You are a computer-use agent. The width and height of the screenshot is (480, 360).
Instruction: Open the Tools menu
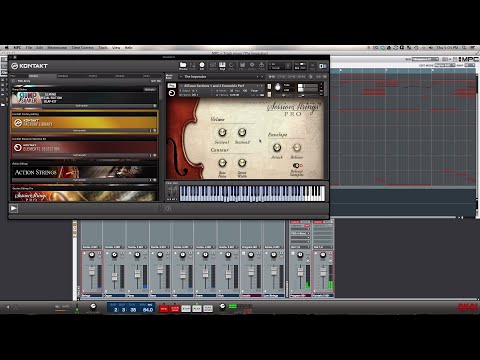[103, 48]
